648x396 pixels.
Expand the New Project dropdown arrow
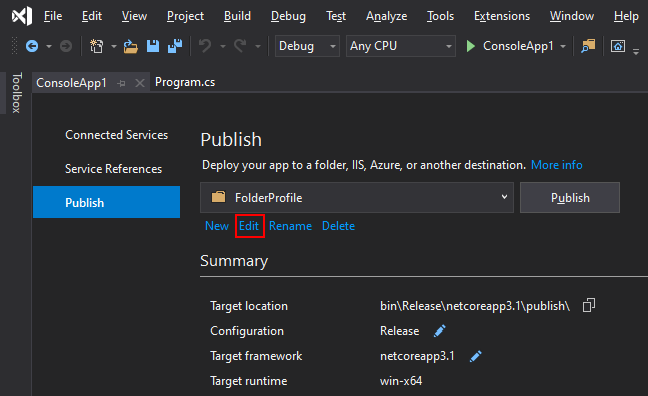114,46
